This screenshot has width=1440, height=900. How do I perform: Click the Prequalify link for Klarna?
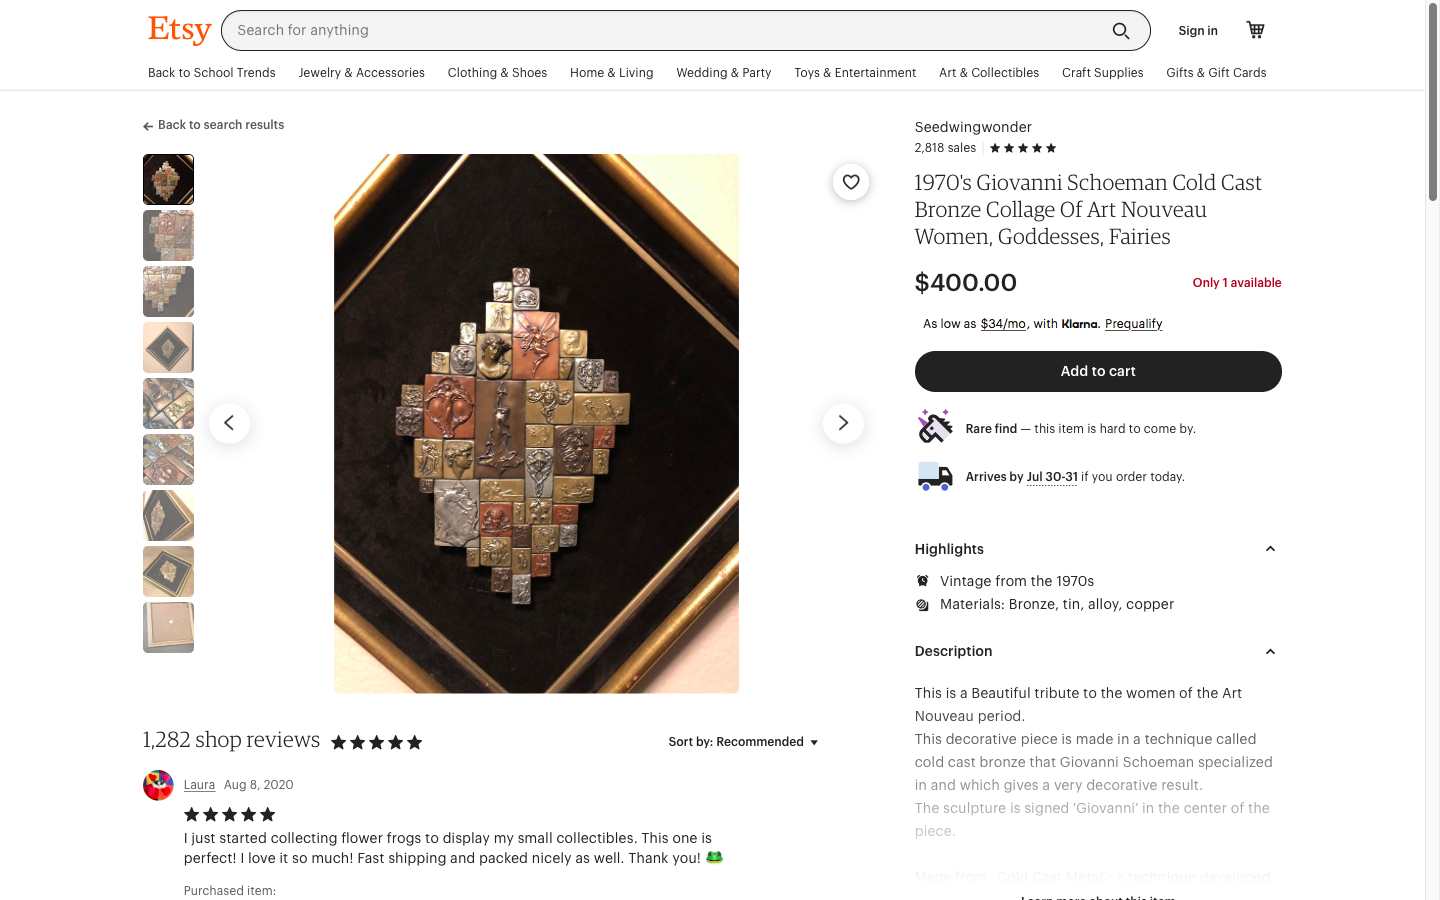click(1133, 324)
